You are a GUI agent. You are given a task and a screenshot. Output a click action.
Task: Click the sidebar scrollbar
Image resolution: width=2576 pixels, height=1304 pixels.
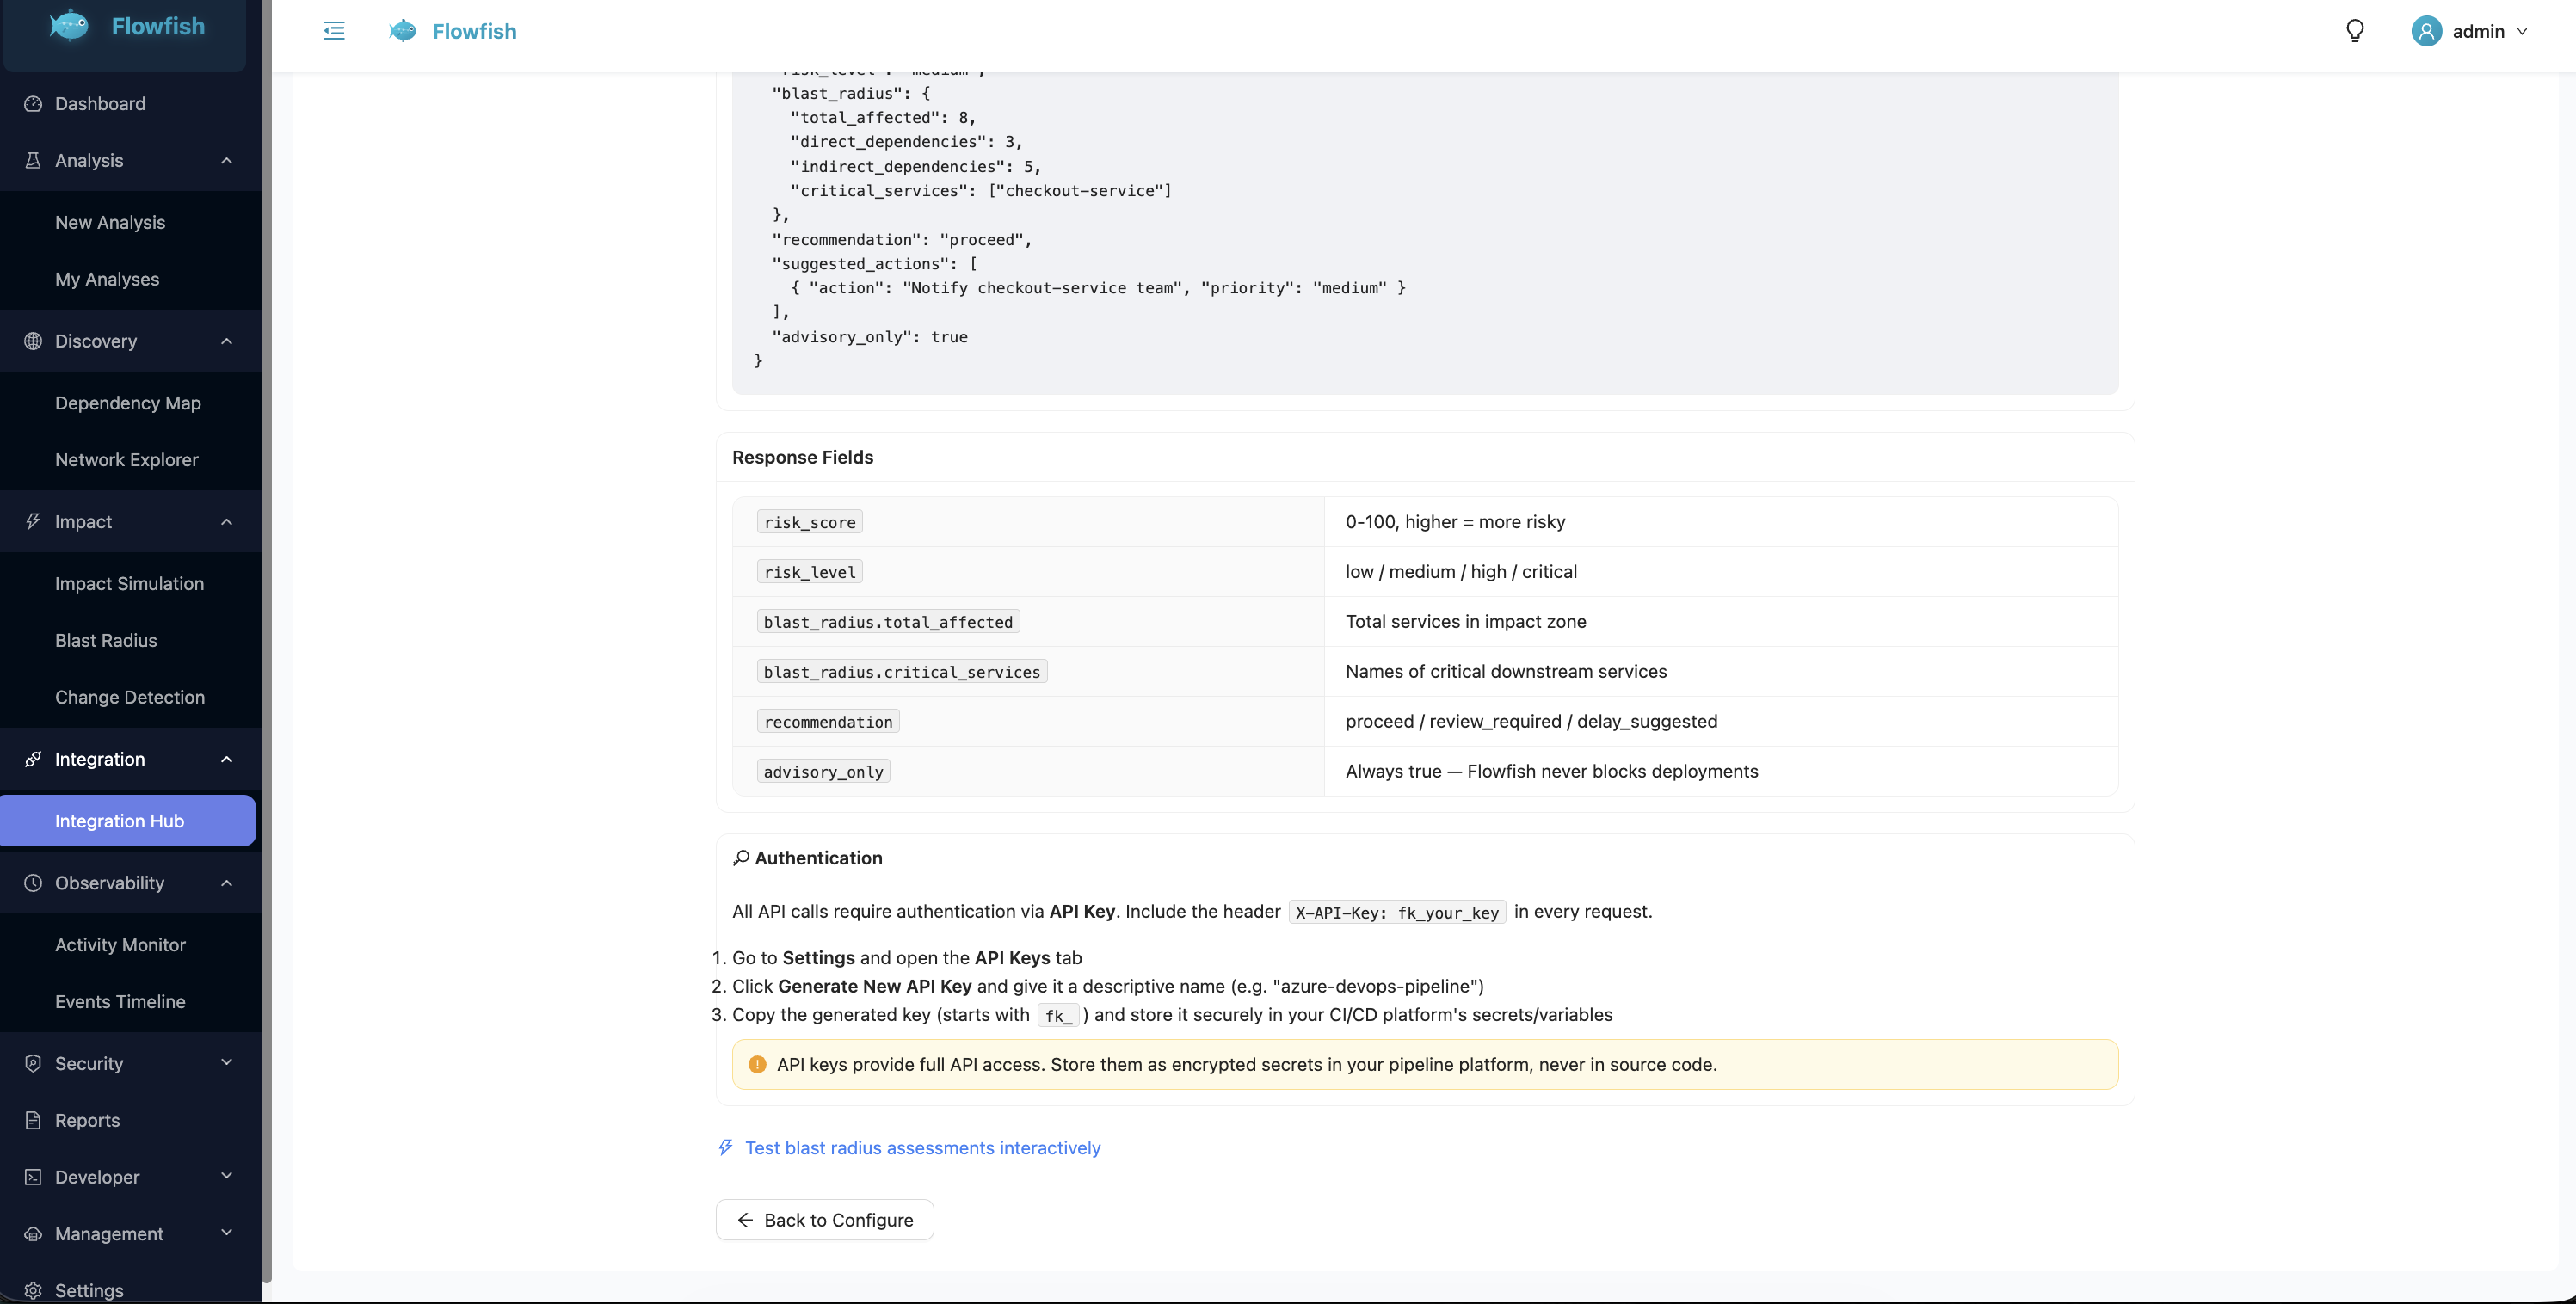[266, 640]
